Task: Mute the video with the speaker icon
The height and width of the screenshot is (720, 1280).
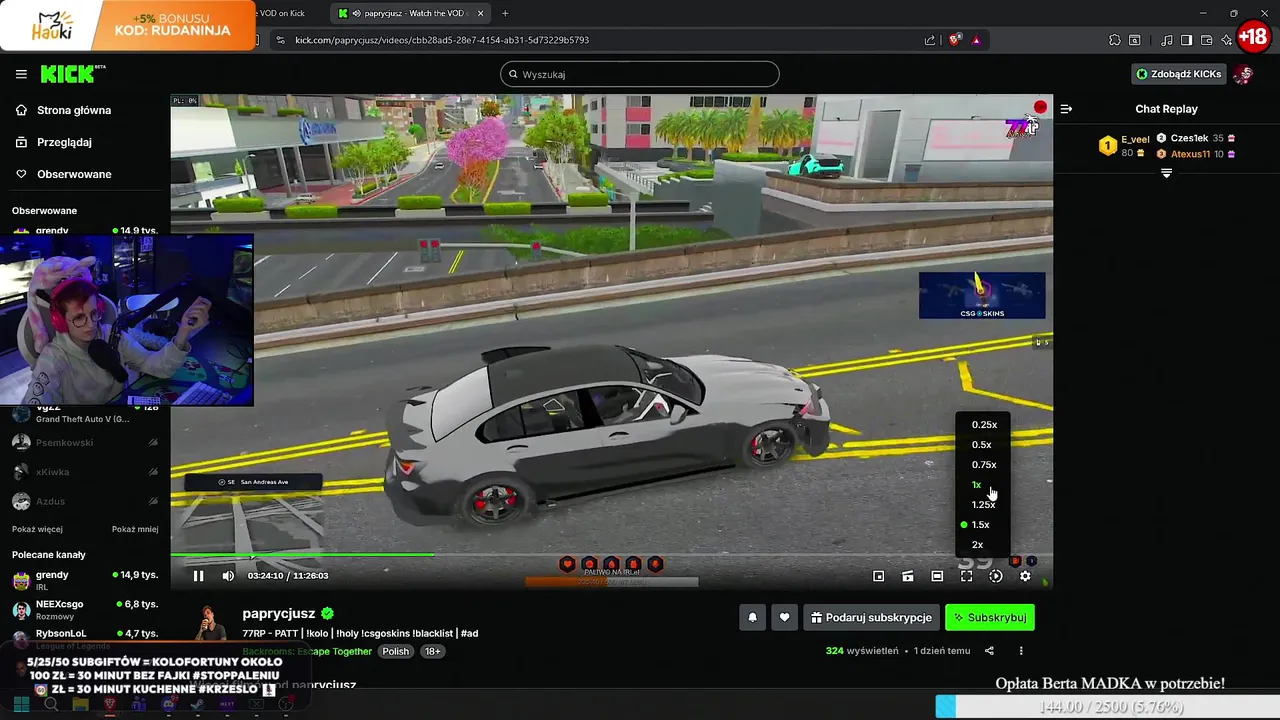Action: [228, 576]
